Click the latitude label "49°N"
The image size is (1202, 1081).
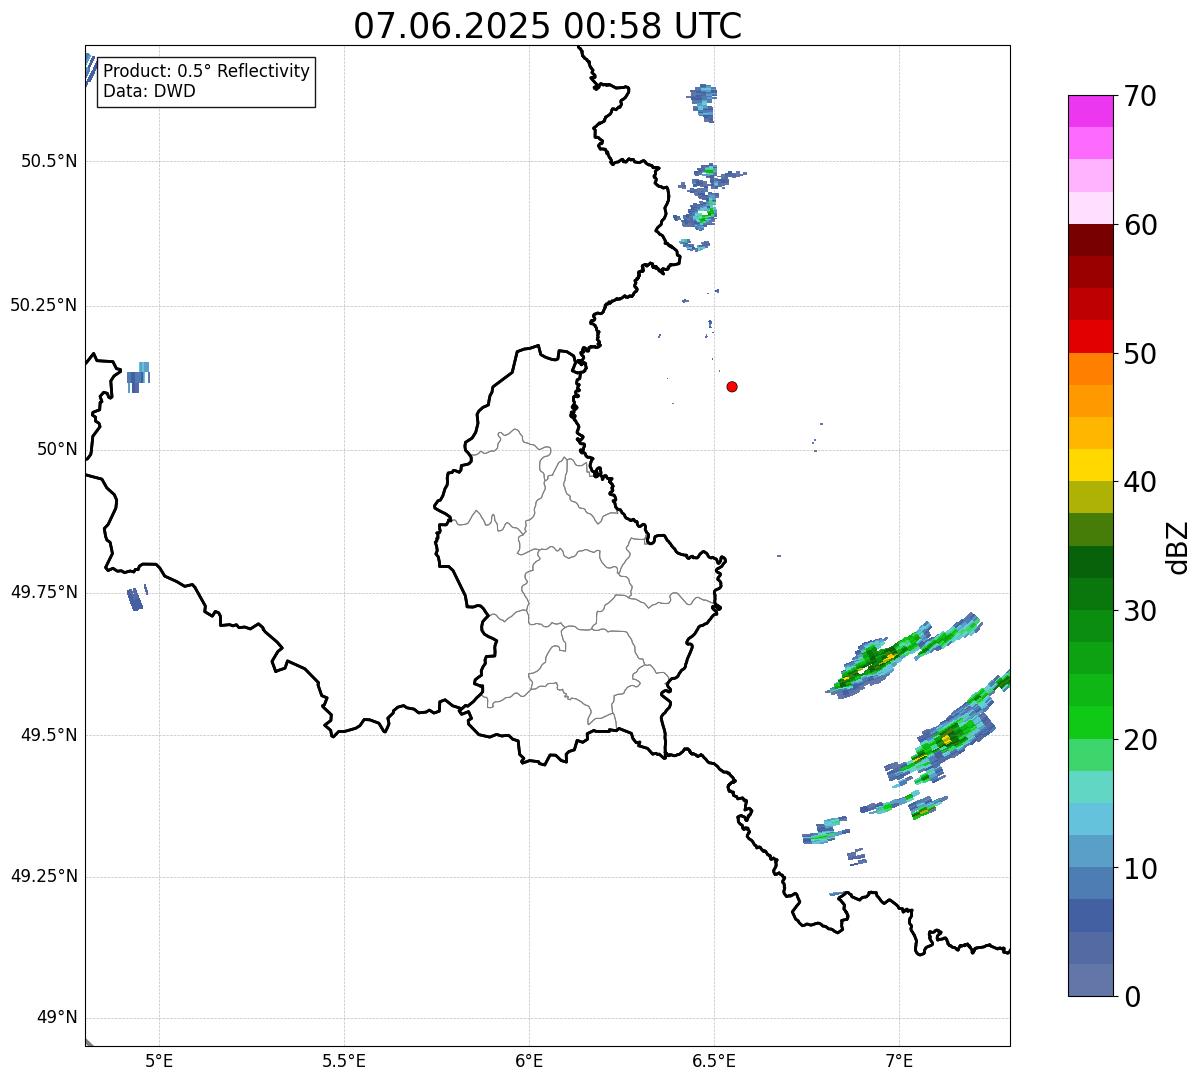(x=57, y=1018)
